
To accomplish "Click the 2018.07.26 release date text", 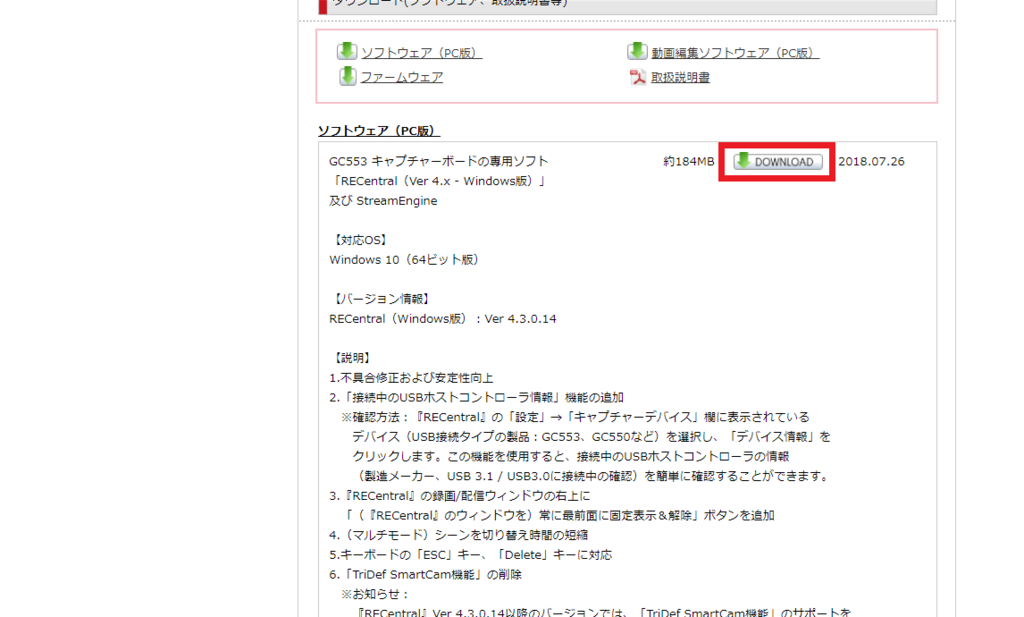I will tap(869, 160).
